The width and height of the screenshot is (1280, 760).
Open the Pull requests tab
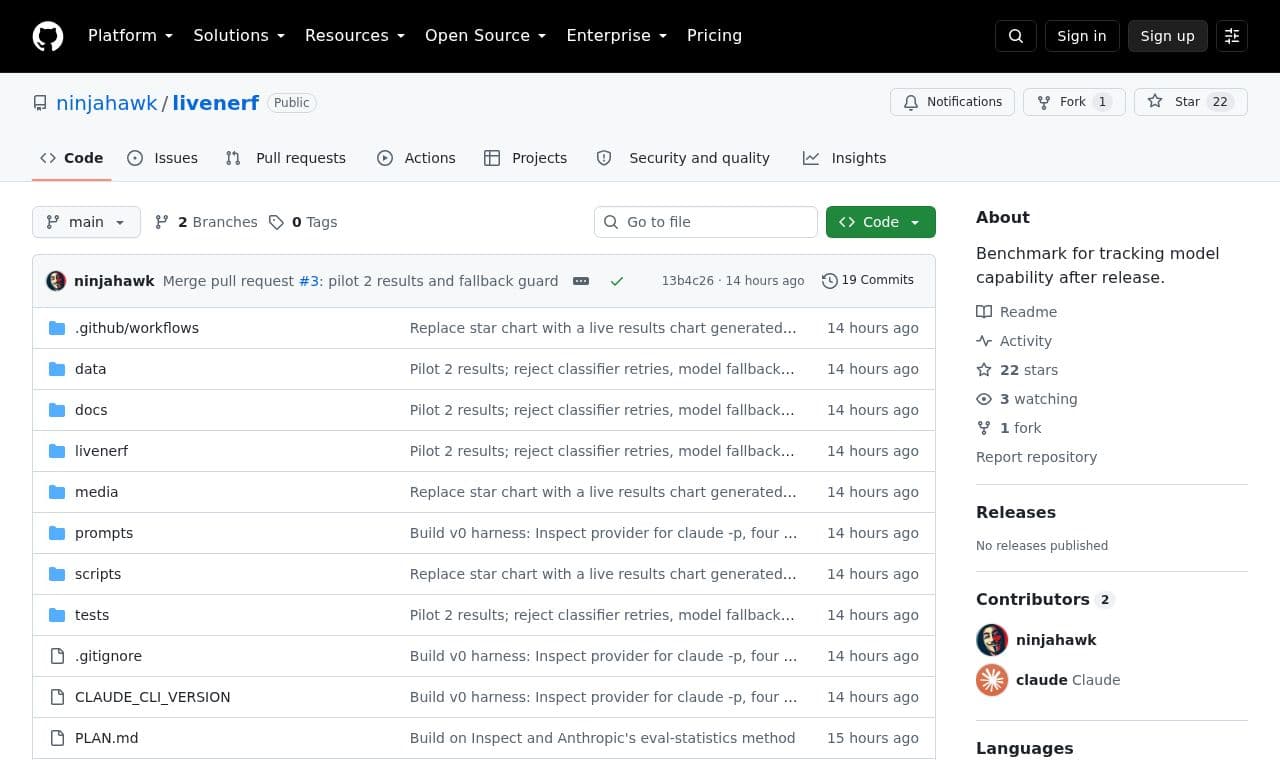[x=286, y=158]
